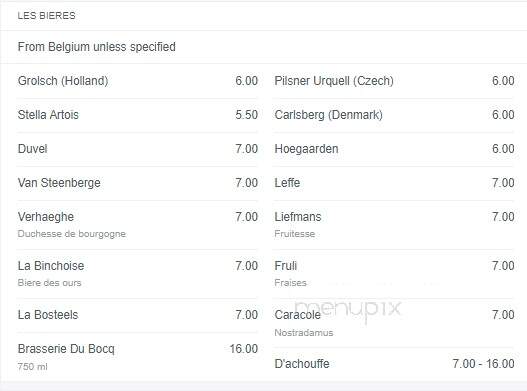Screen dimensions: 527x391
Task: Click the 7.00 - 16.00 price range
Action: click(483, 364)
